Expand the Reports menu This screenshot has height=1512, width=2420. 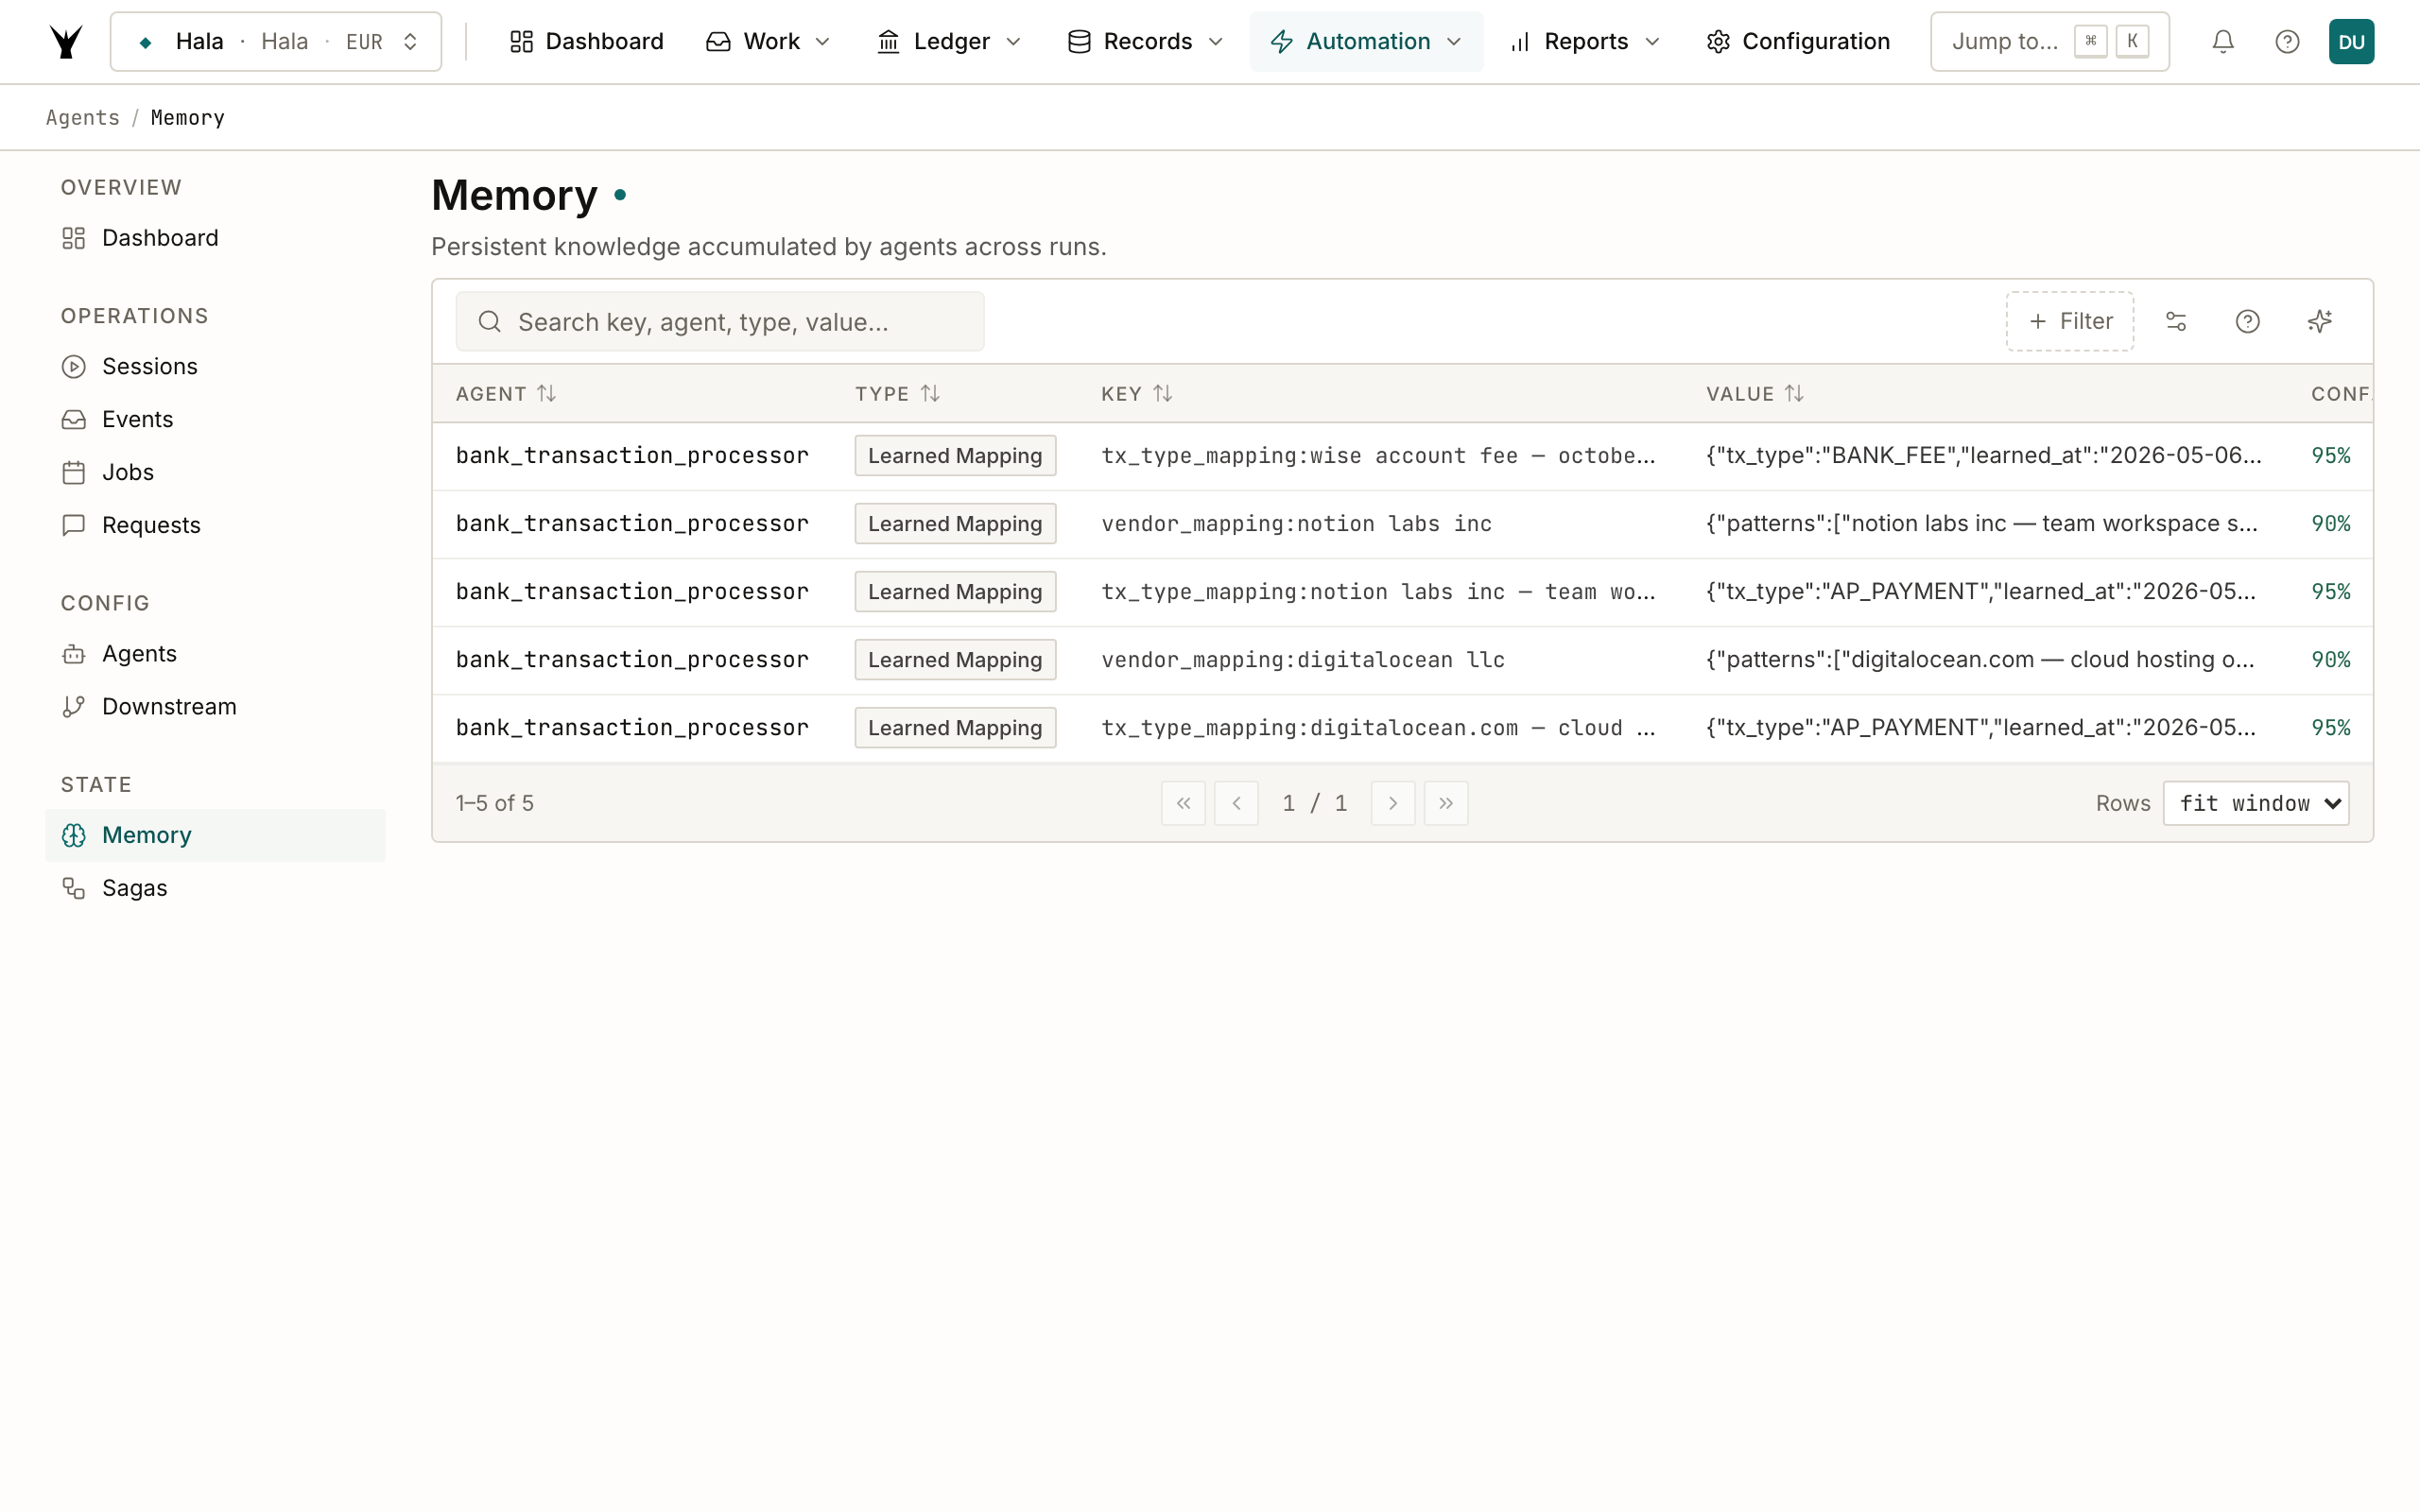[x=1586, y=42]
